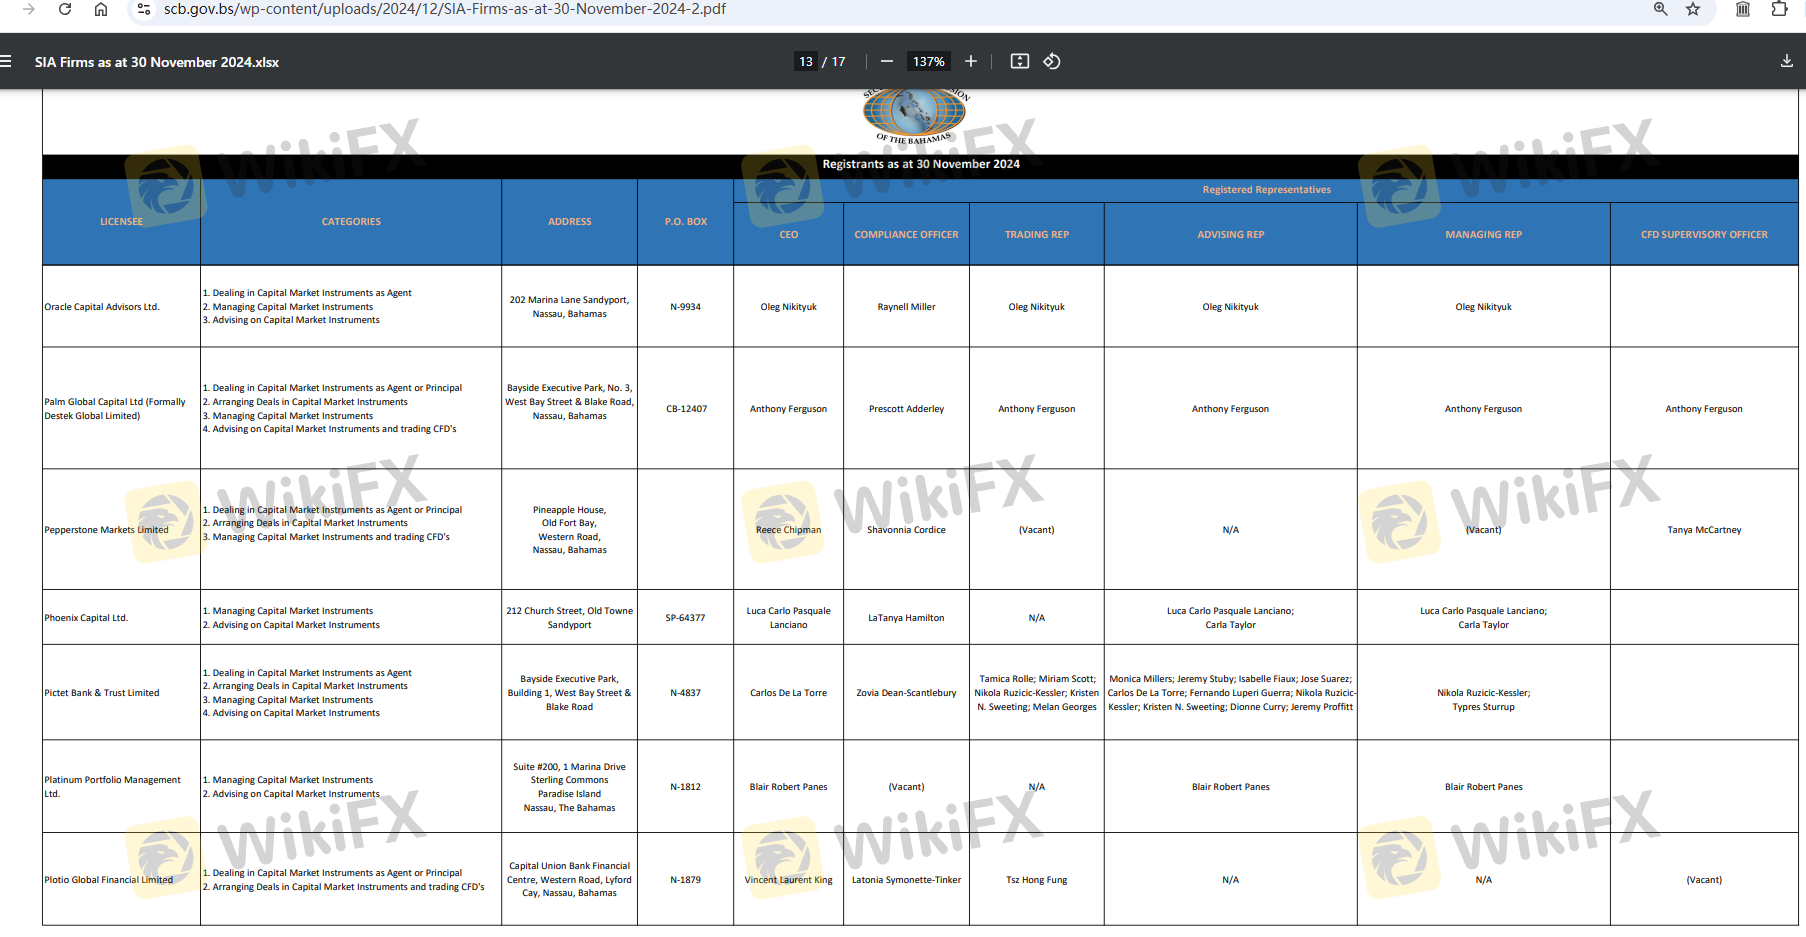Click the forward navigation arrow
Viewport: 1806px width, 937px height.
click(x=29, y=9)
